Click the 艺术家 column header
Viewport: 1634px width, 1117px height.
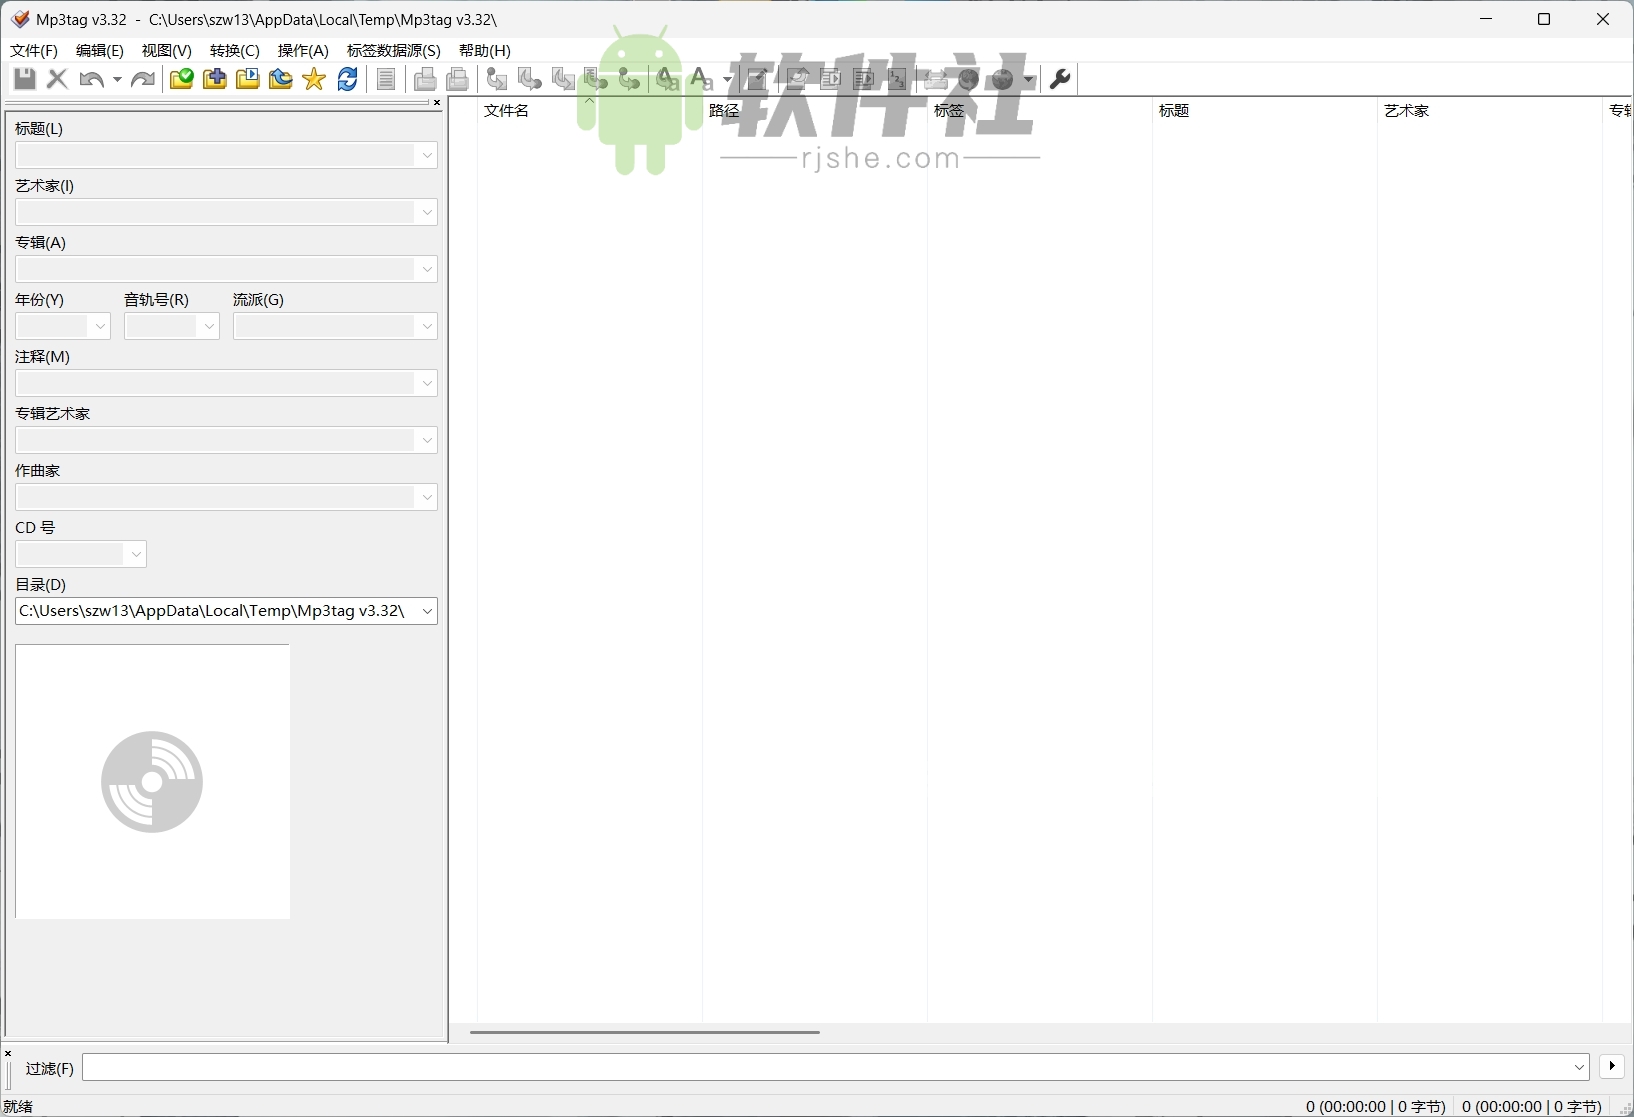coord(1406,111)
